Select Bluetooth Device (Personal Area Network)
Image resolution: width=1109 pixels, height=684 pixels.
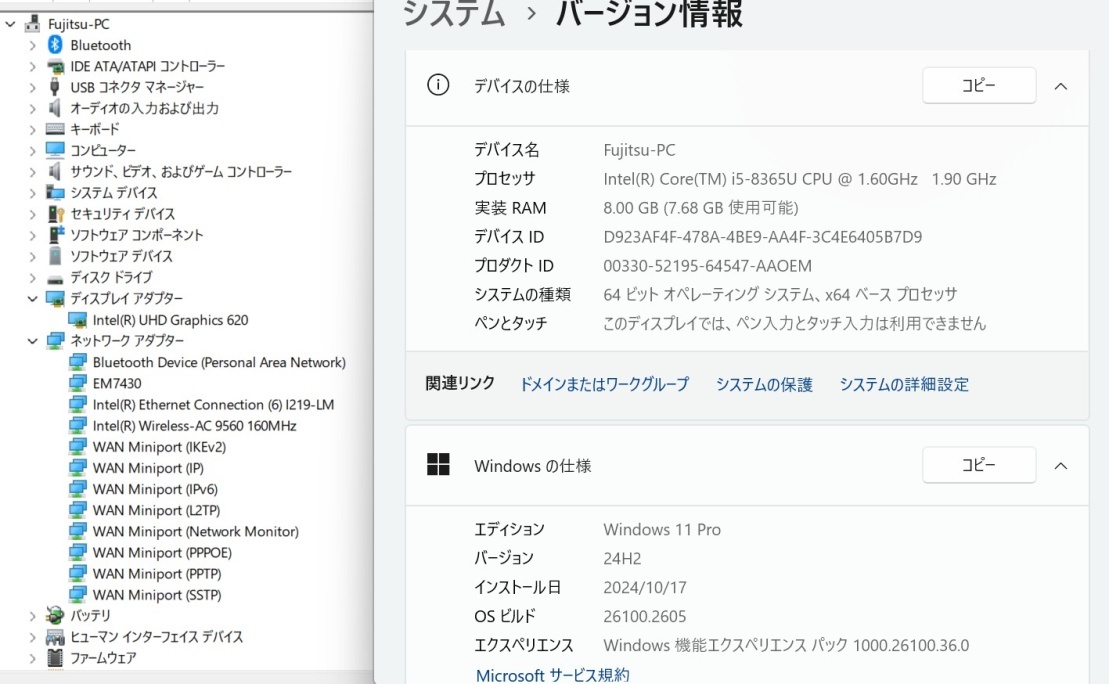[x=219, y=362]
